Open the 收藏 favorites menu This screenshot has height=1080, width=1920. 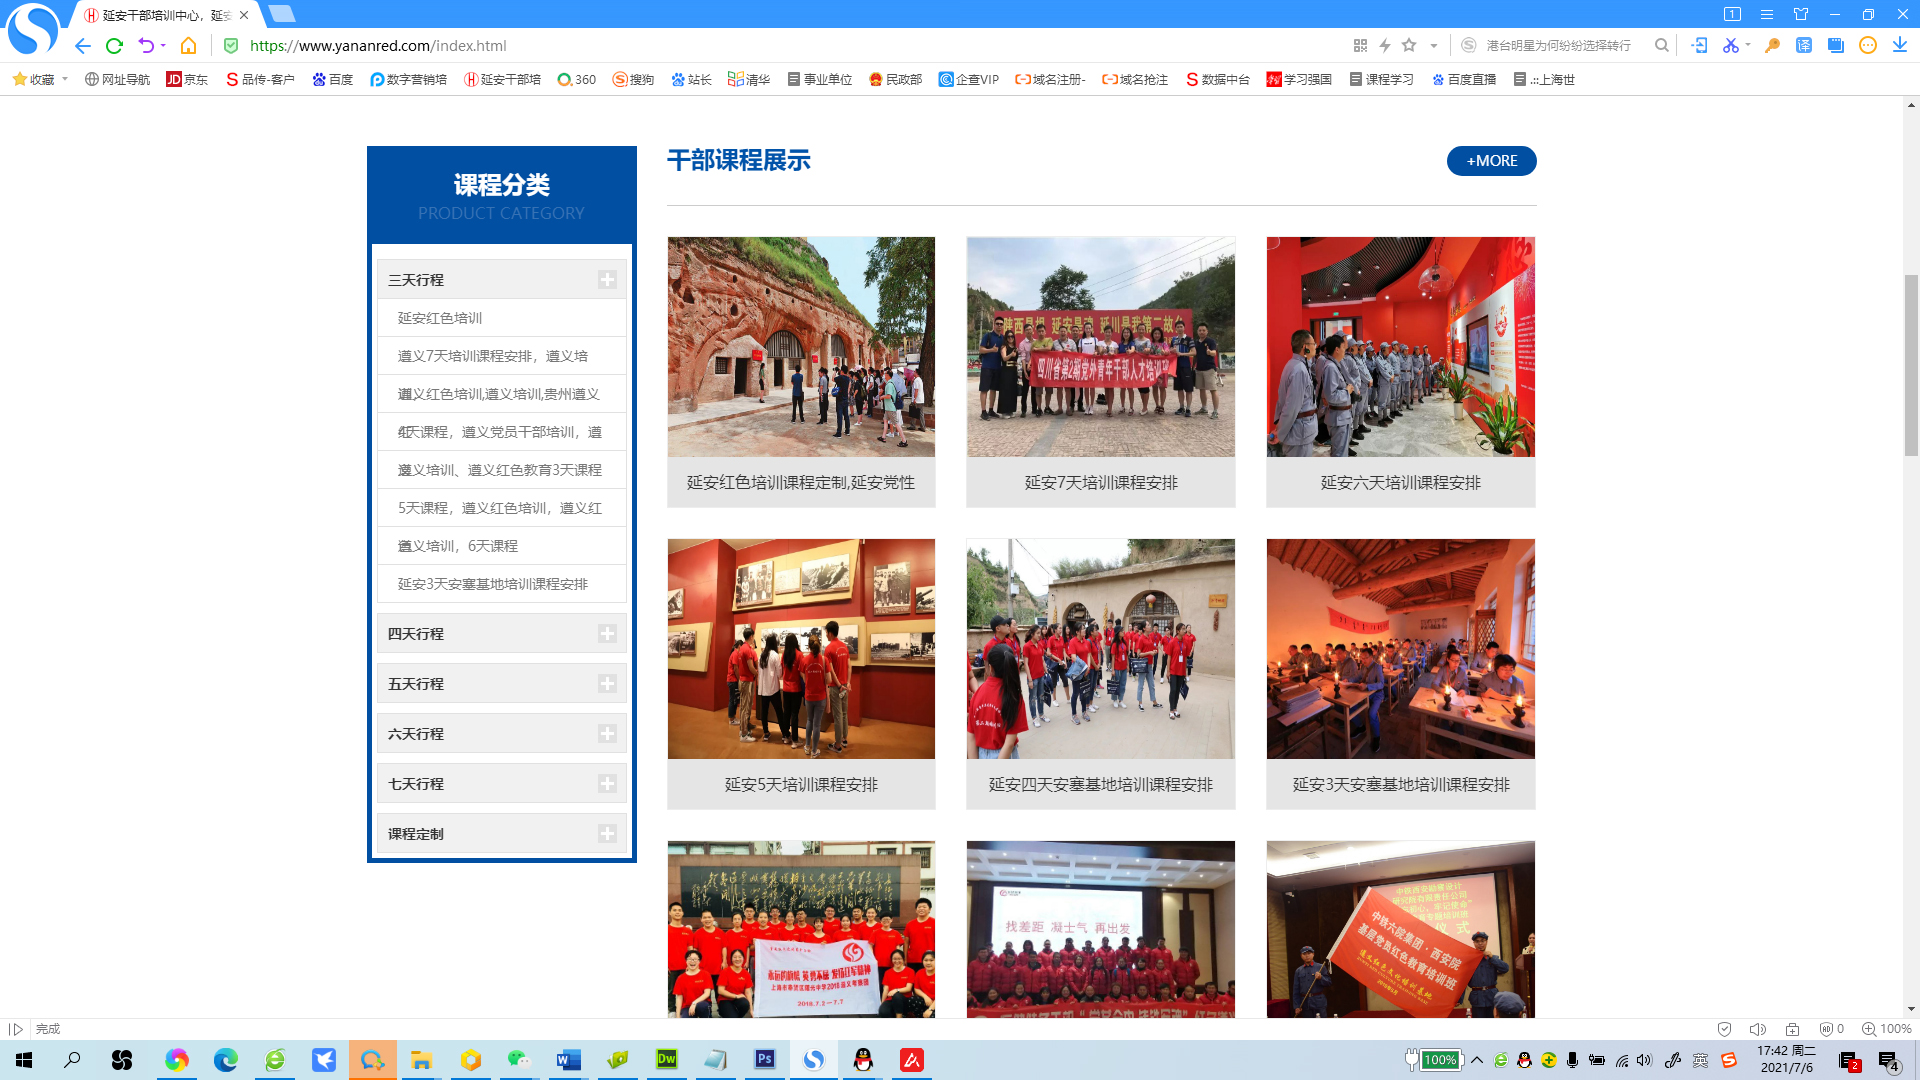pos(38,78)
